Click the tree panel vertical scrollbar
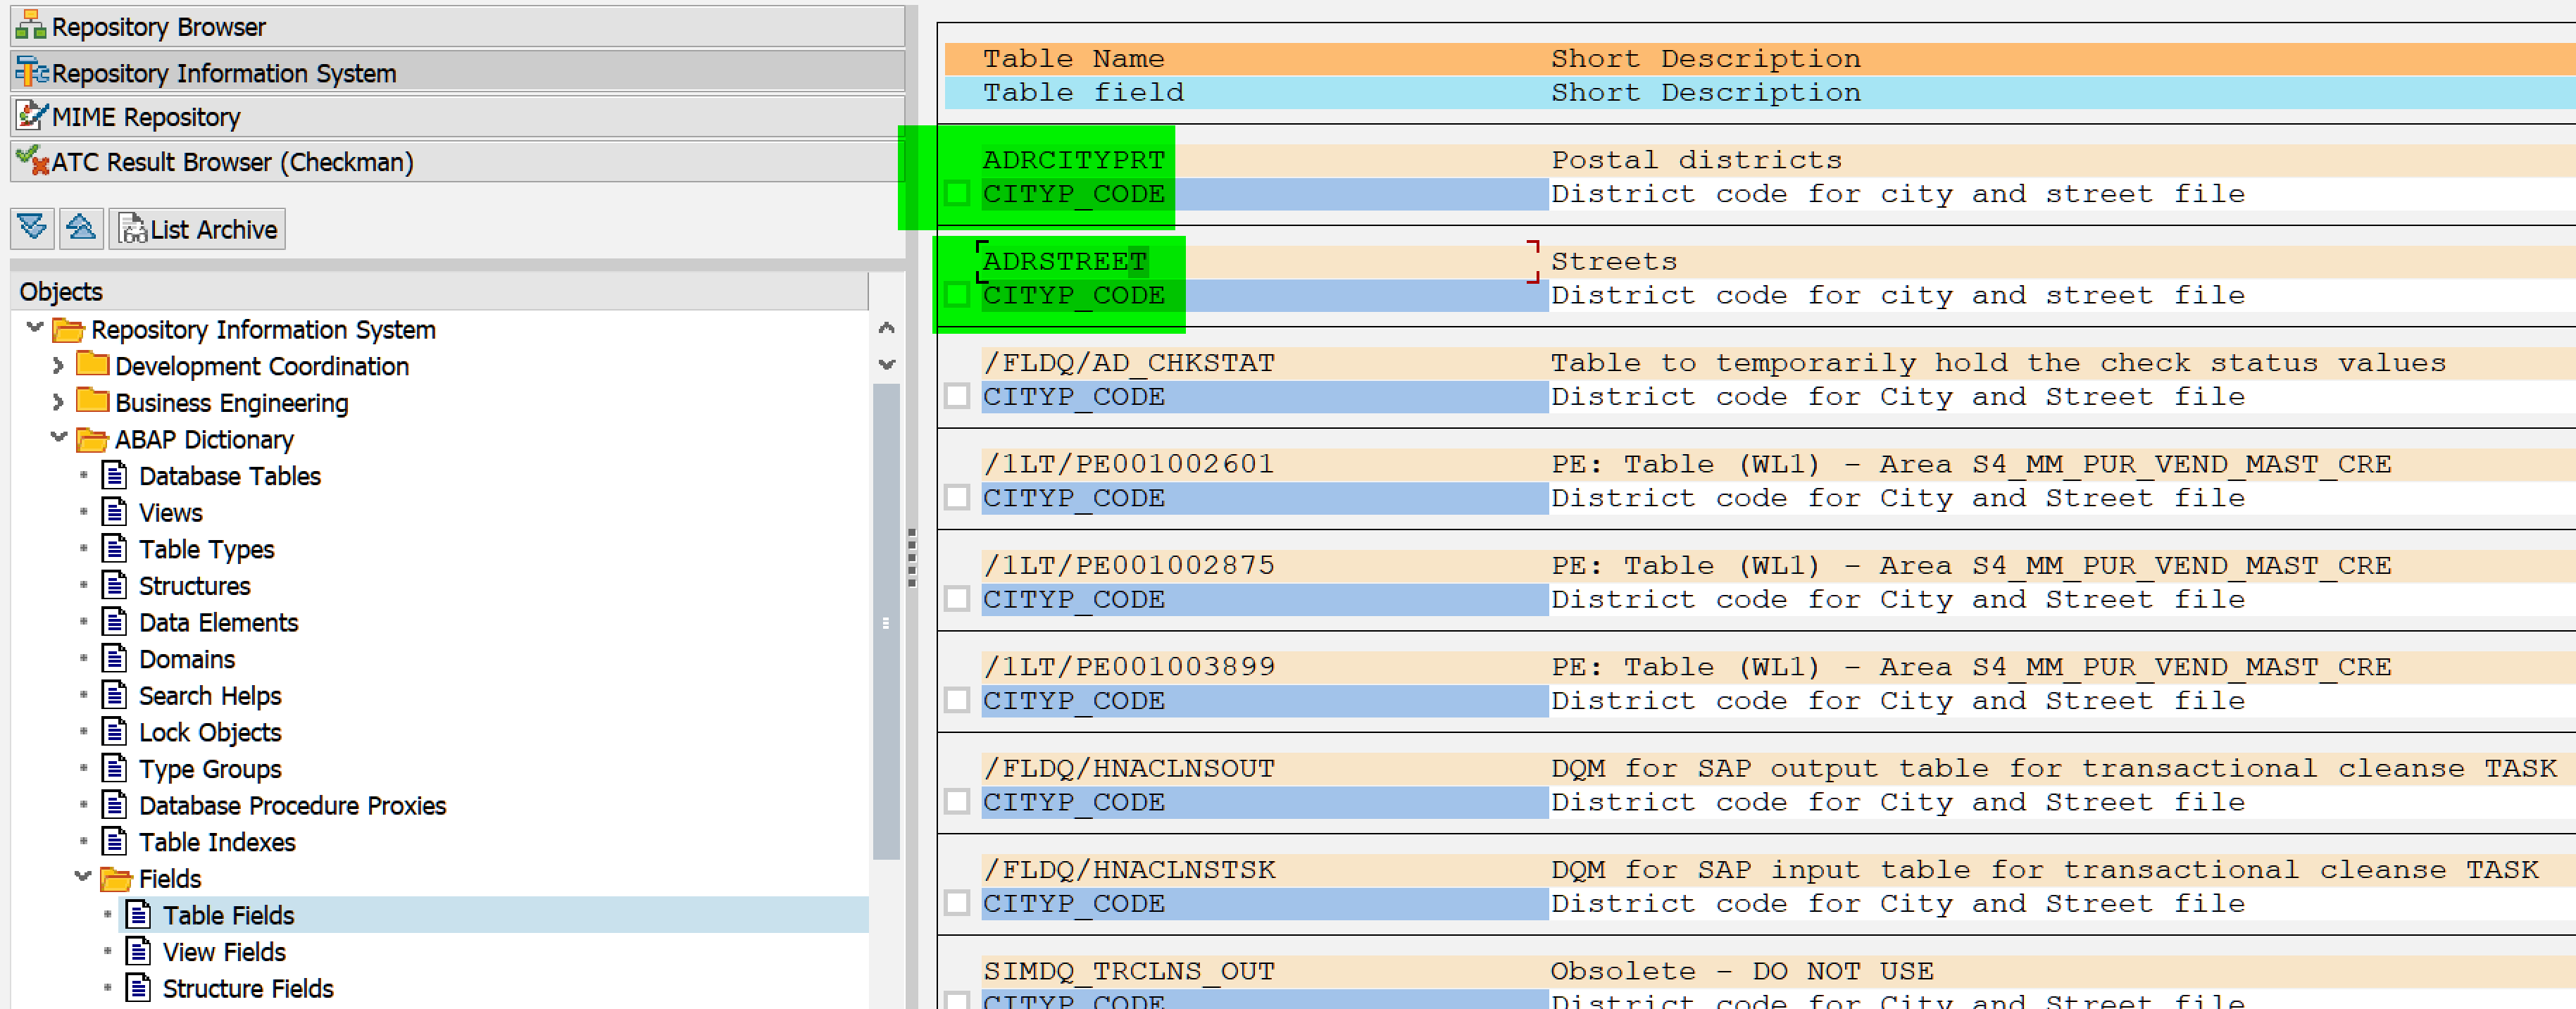The height and width of the screenshot is (1009, 2576). click(885, 620)
